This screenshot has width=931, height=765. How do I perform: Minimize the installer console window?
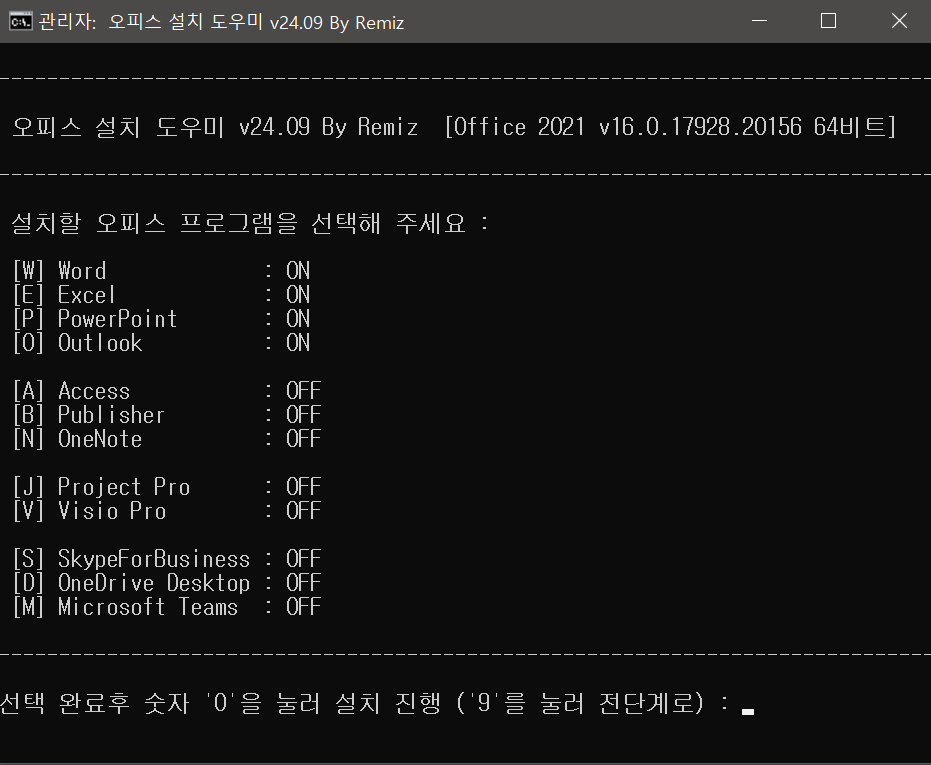click(759, 21)
